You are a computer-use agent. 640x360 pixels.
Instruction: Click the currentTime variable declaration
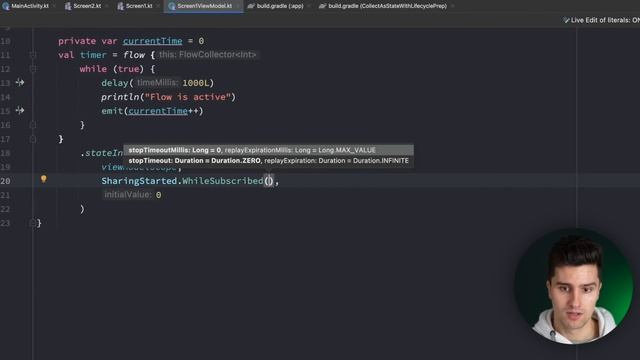click(153, 41)
